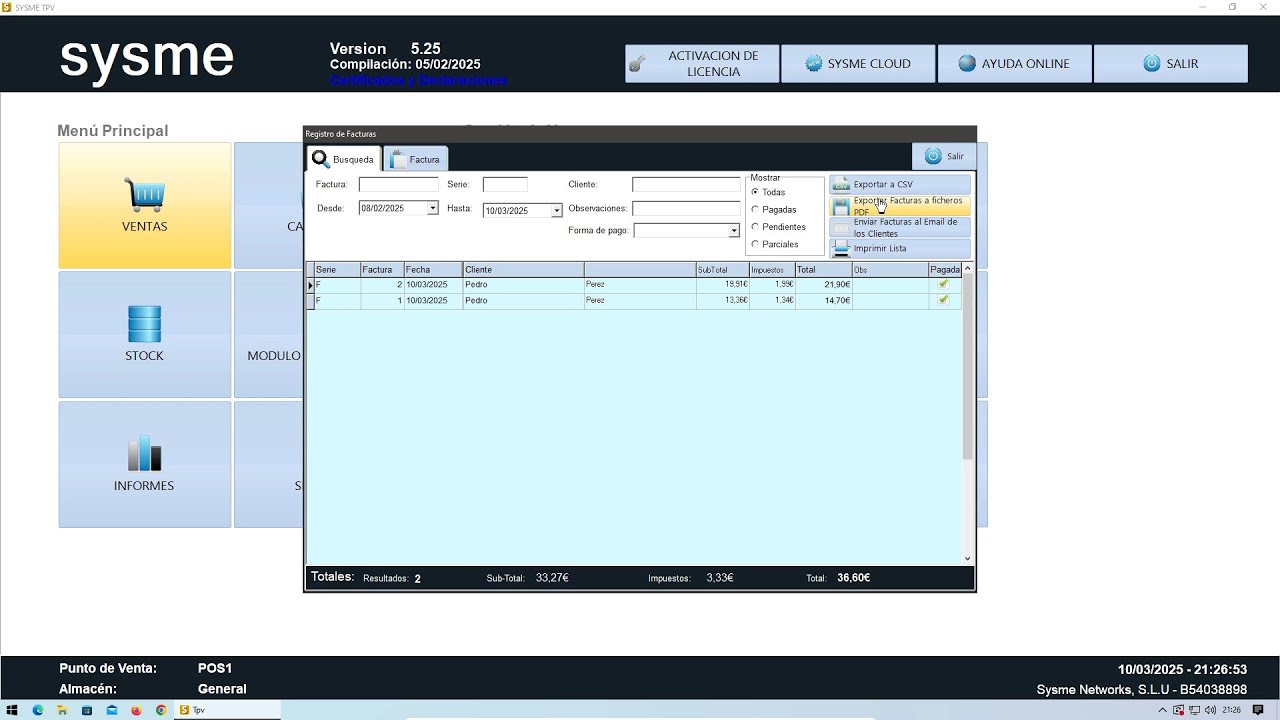Click the floppy disk icon for PDF export
Screen dimensions: 1280x720
click(841, 206)
